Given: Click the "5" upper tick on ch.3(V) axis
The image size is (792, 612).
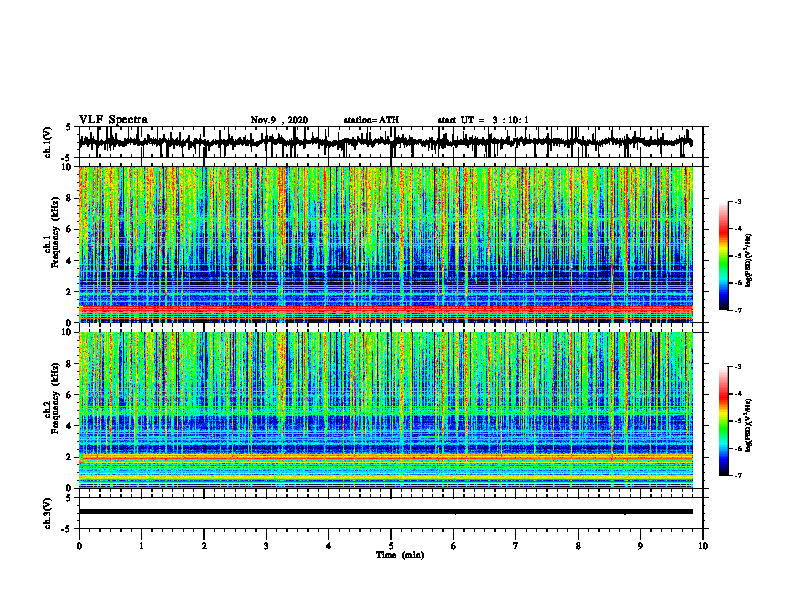Looking at the screenshot, I should (69, 498).
